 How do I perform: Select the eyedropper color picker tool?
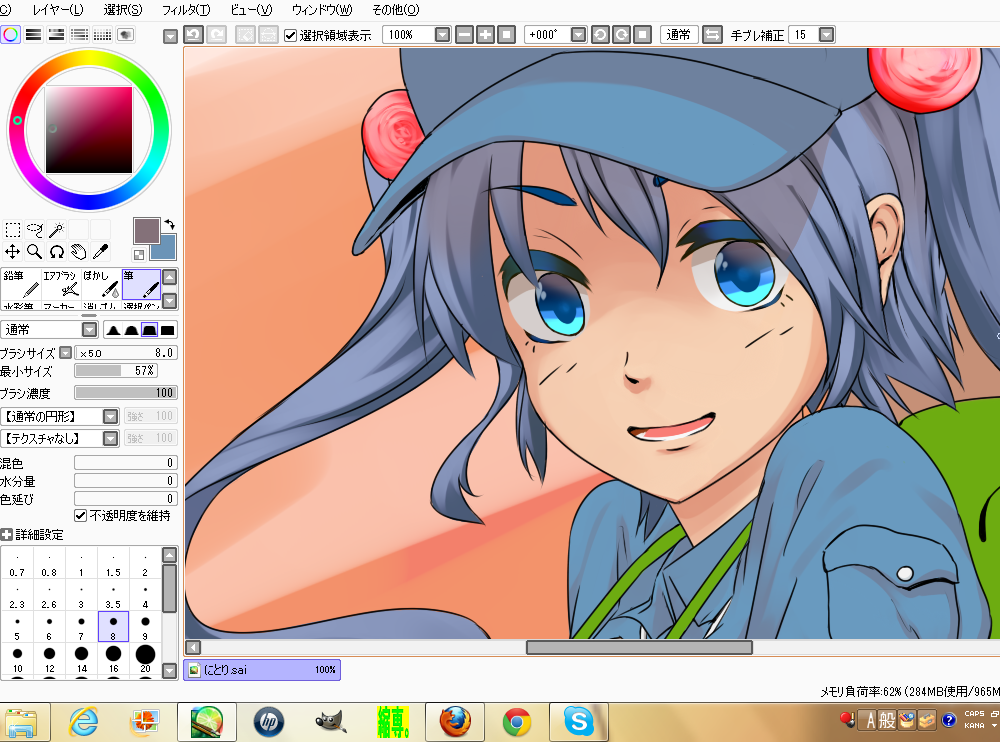pyautogui.click(x=100, y=251)
